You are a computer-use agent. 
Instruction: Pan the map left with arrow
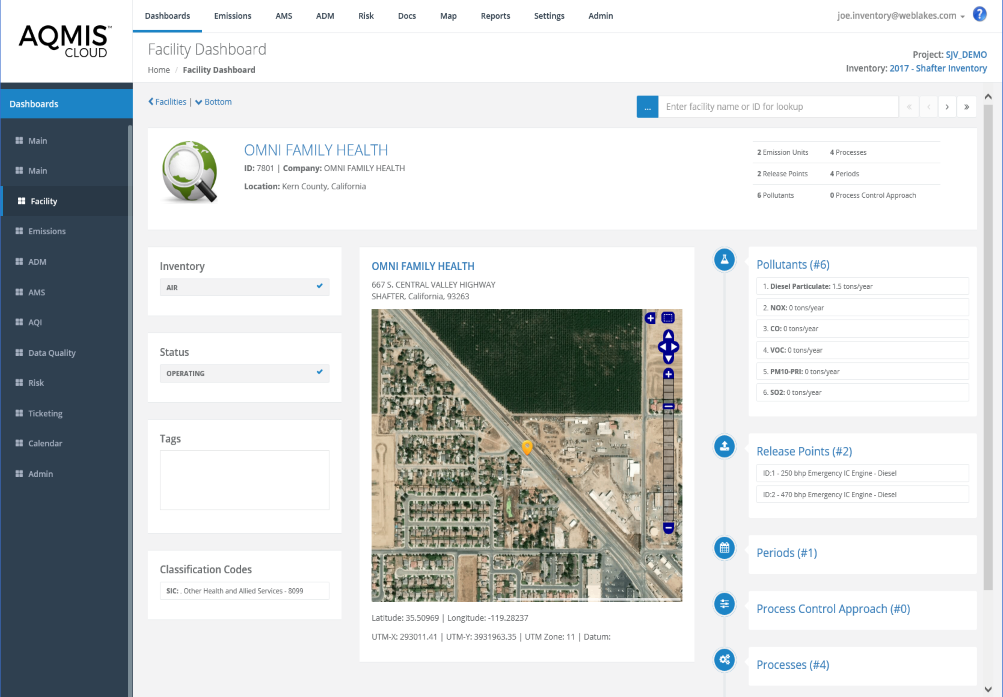click(x=662, y=347)
